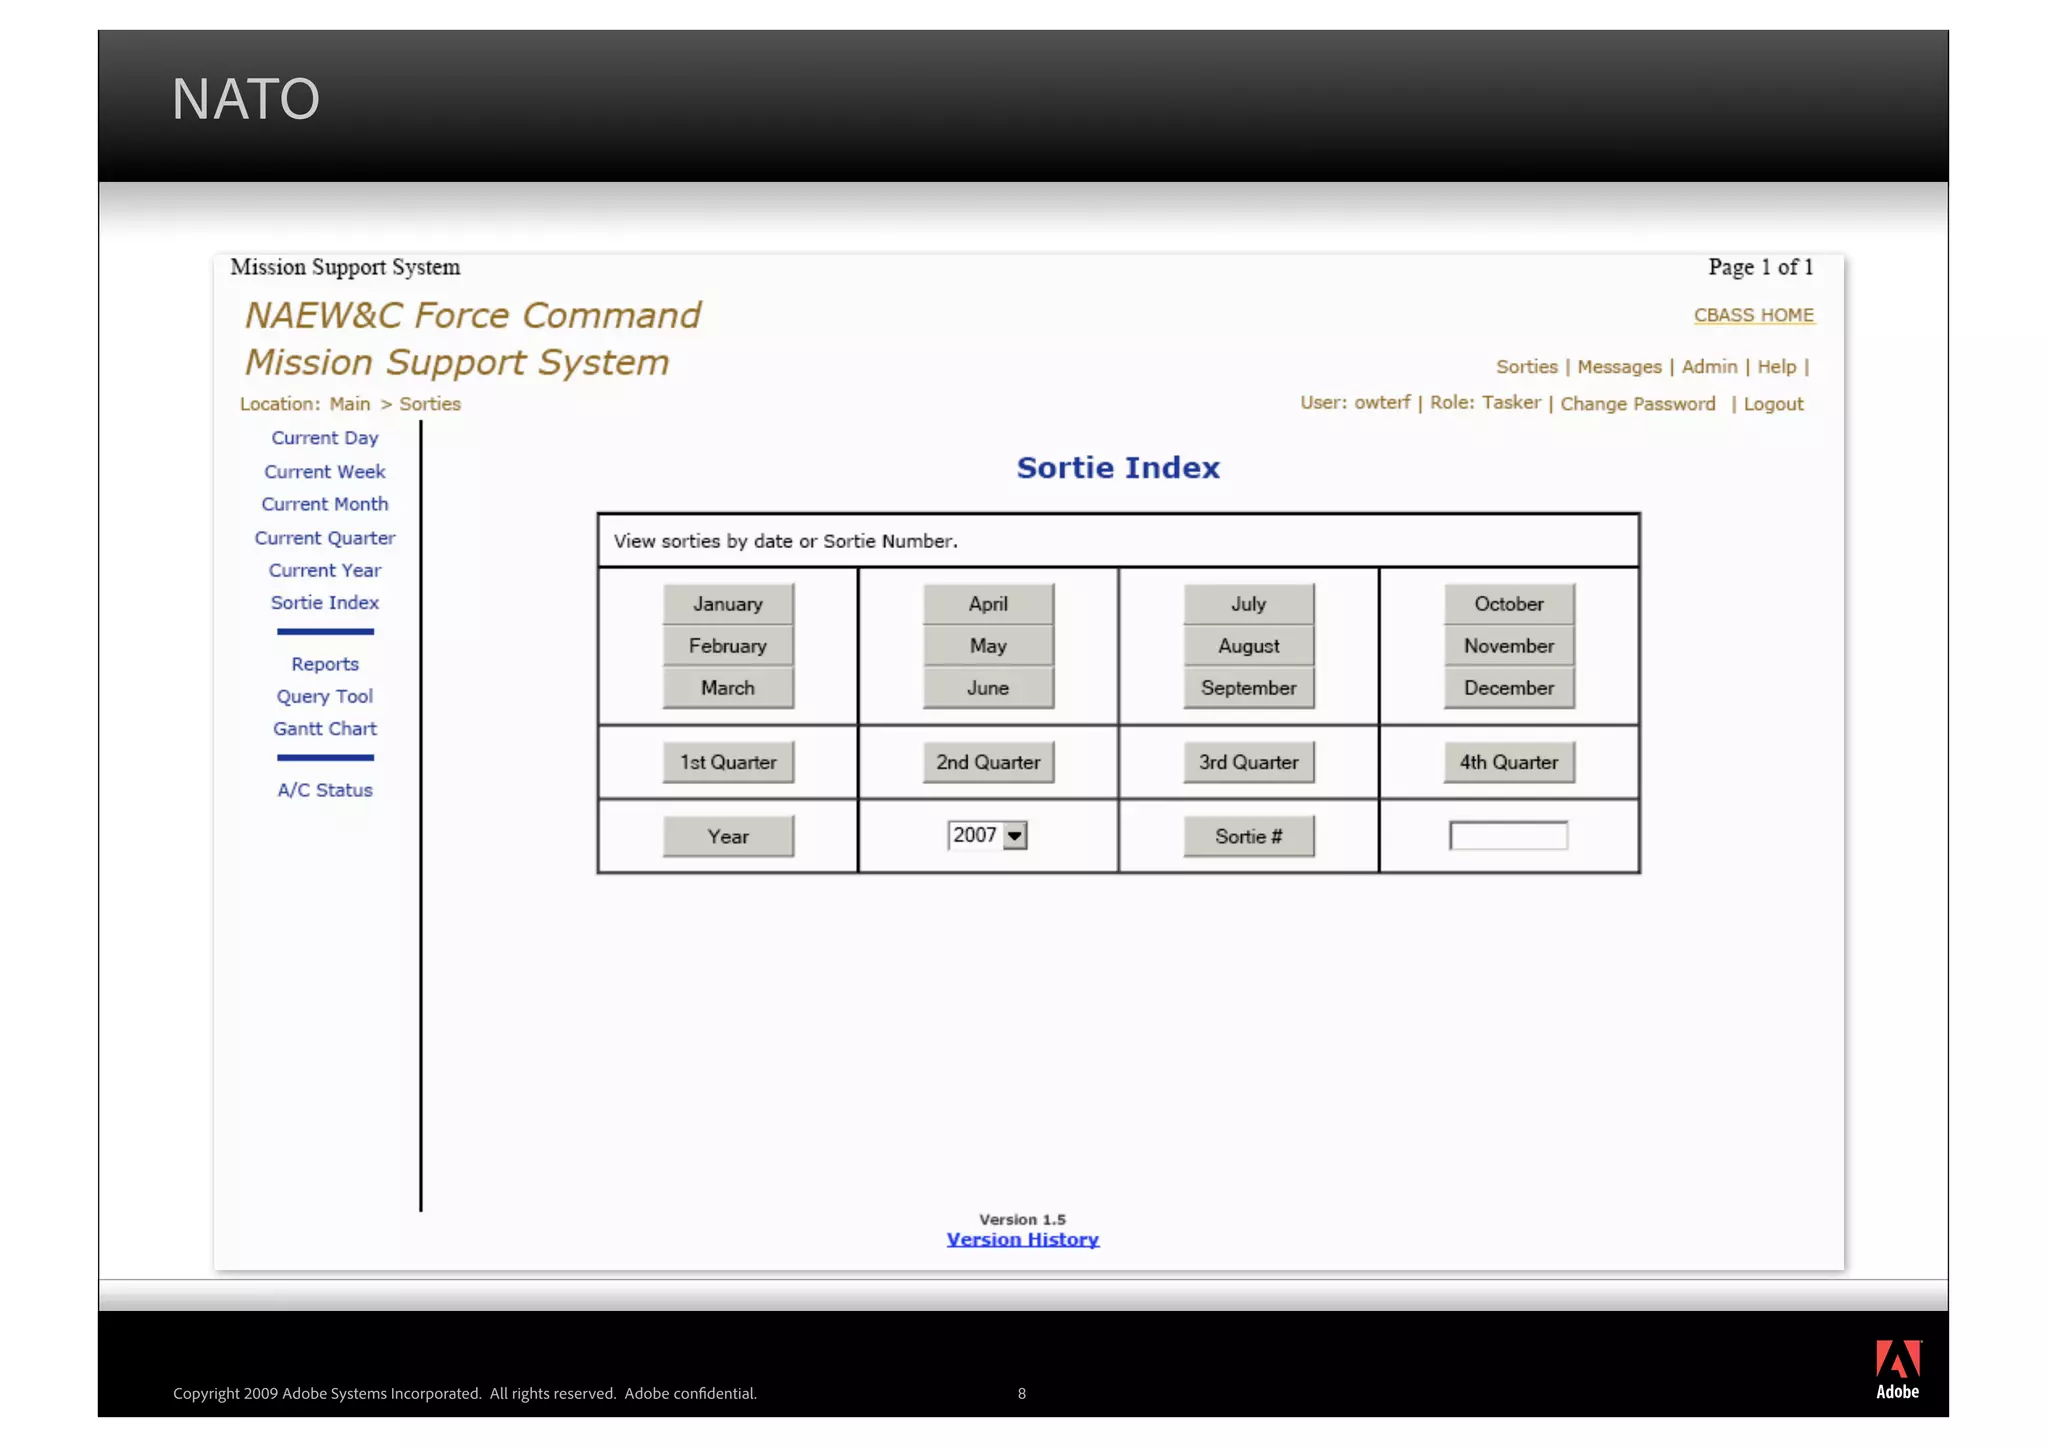
Task: View sorties for December
Action: (1509, 688)
